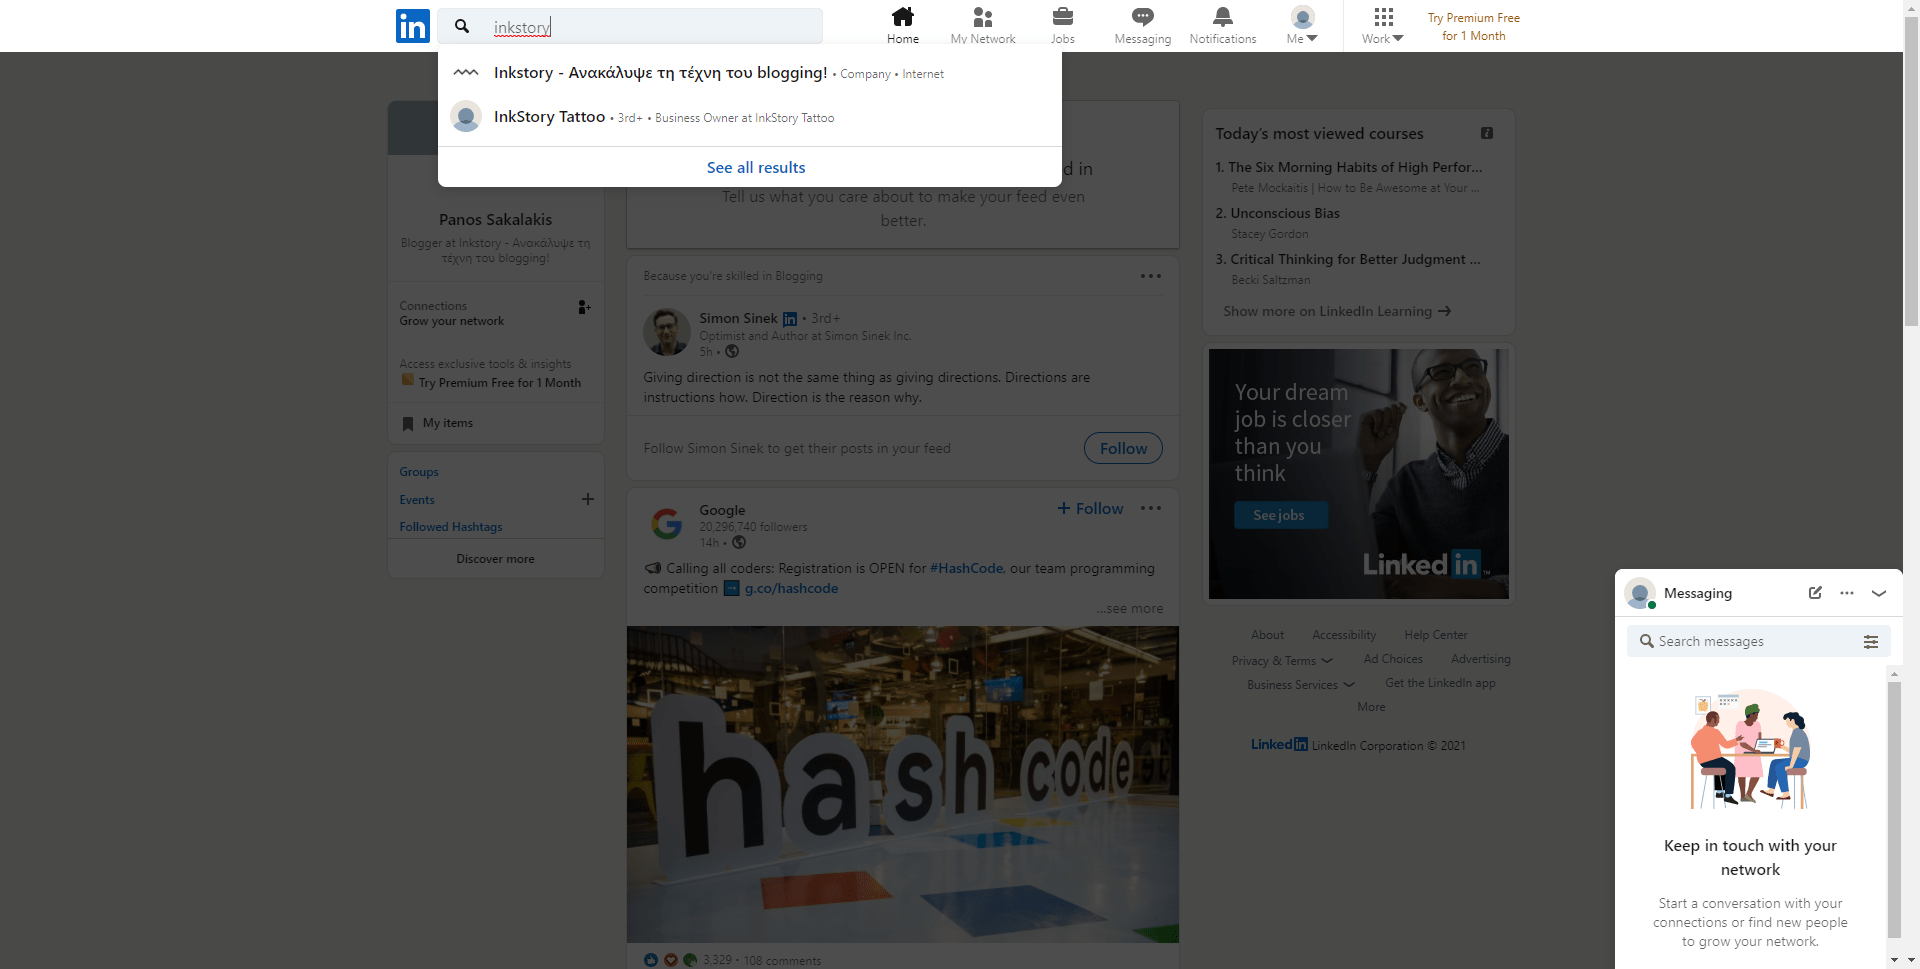
Task: Select the My Network icon
Action: click(x=982, y=24)
